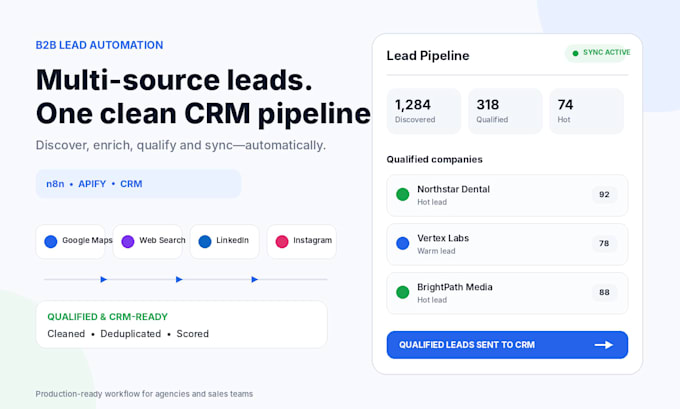680x409 pixels.
Task: Select the LinkedIn source chip
Action: click(x=225, y=242)
